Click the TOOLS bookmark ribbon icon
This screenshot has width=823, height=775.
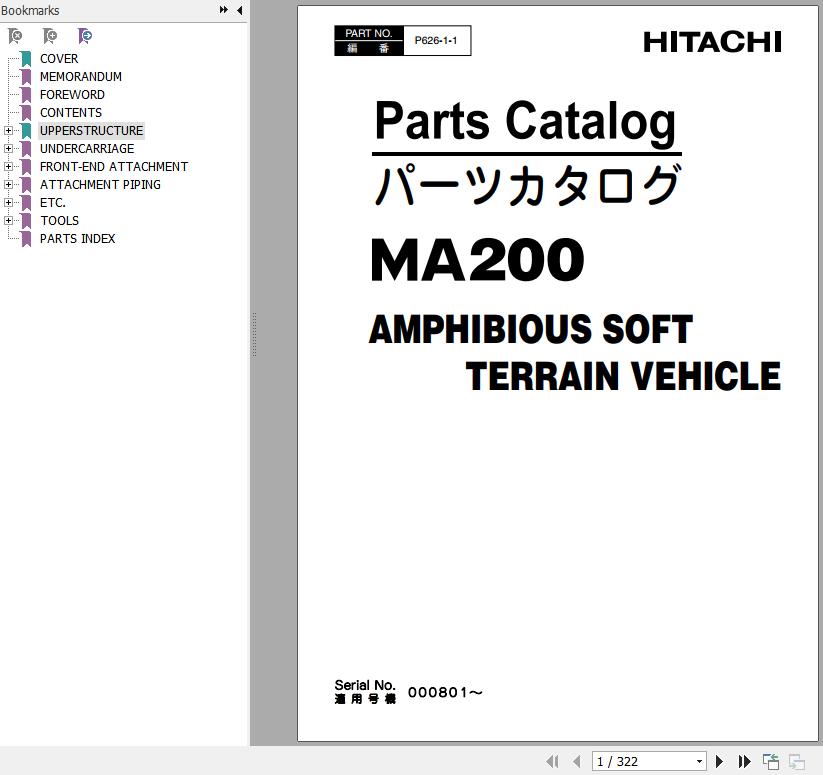coord(26,221)
